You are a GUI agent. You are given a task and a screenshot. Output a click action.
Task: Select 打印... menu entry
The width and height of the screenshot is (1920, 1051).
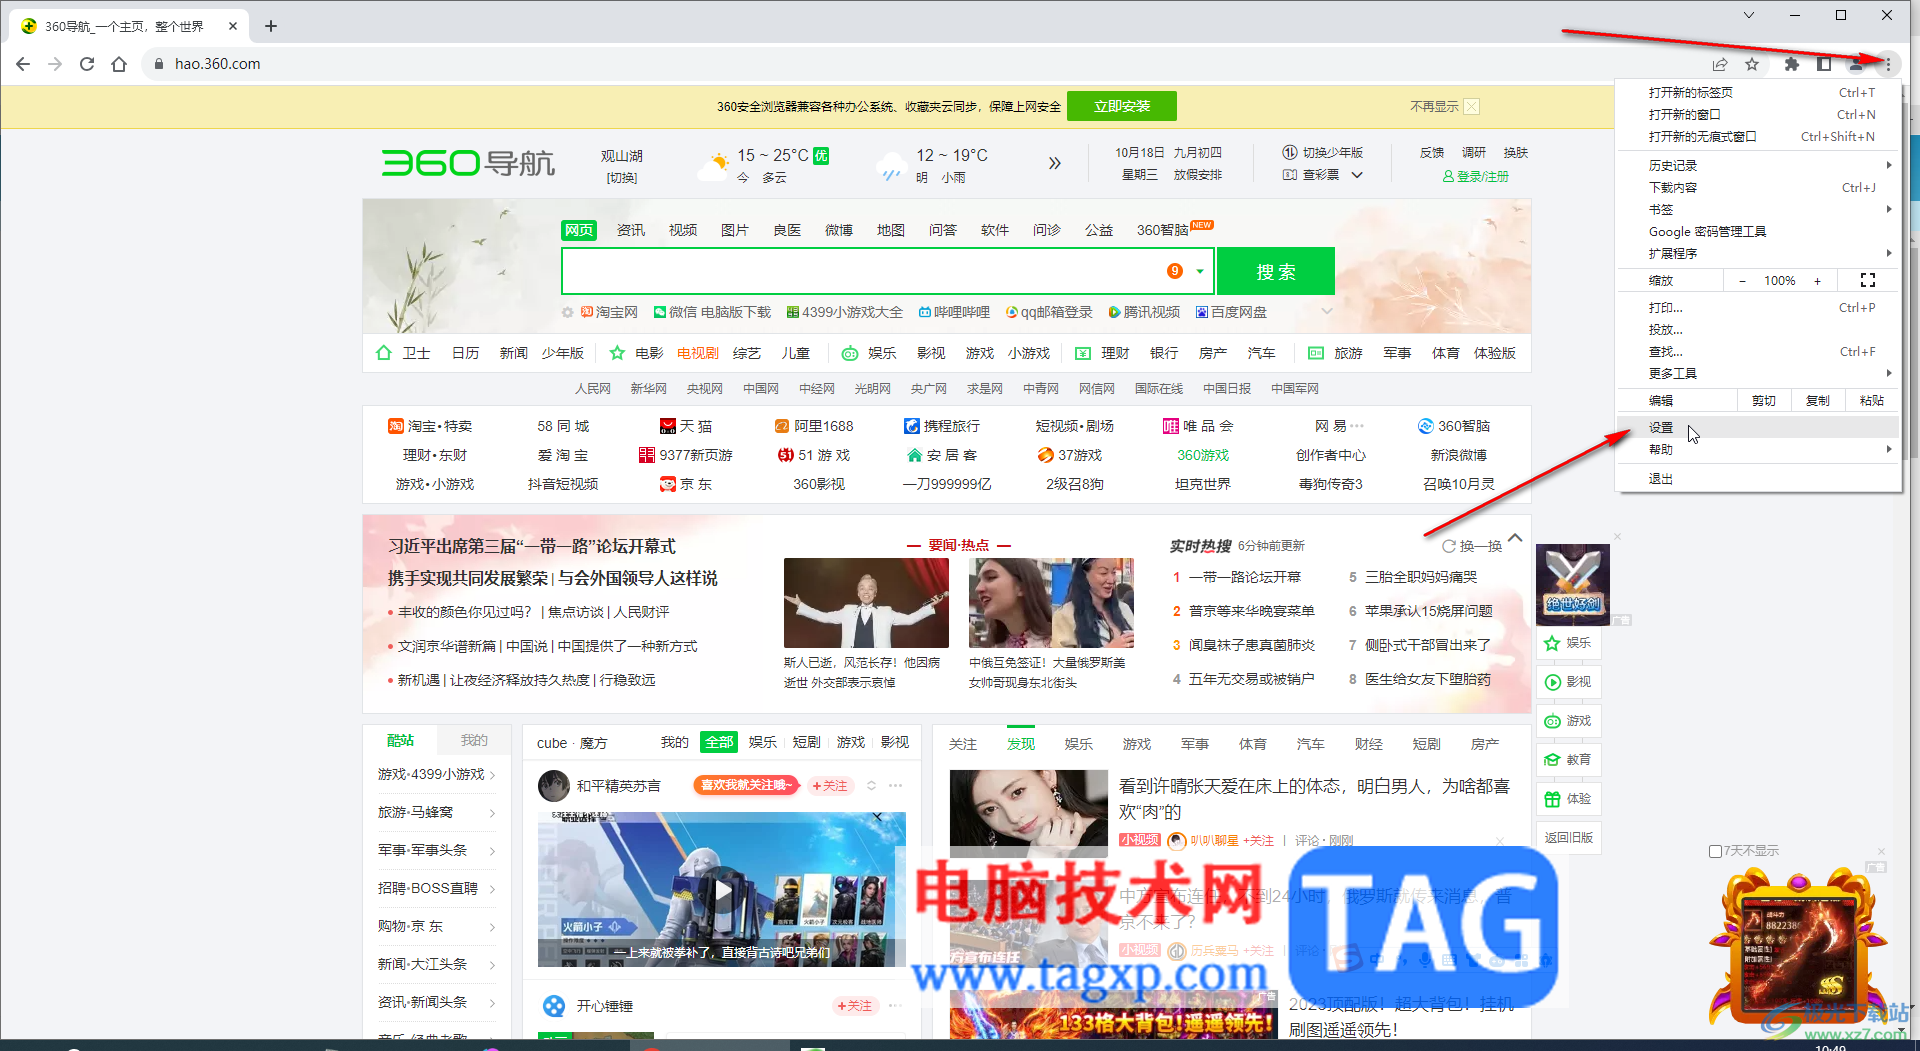click(1758, 307)
